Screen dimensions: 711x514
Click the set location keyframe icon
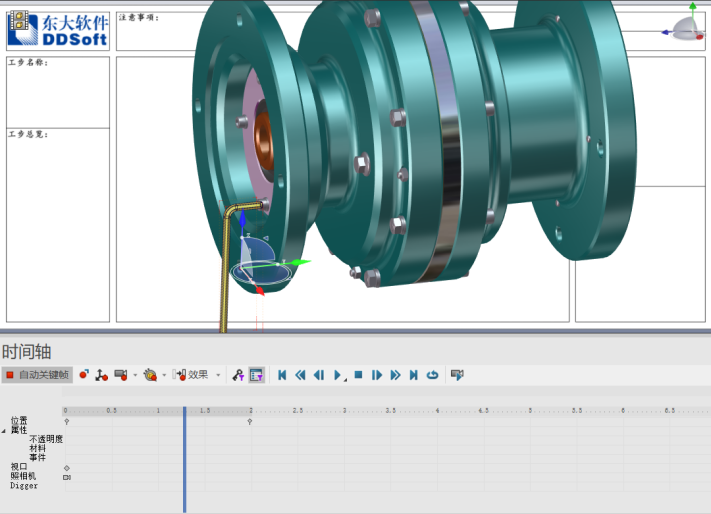(101, 375)
